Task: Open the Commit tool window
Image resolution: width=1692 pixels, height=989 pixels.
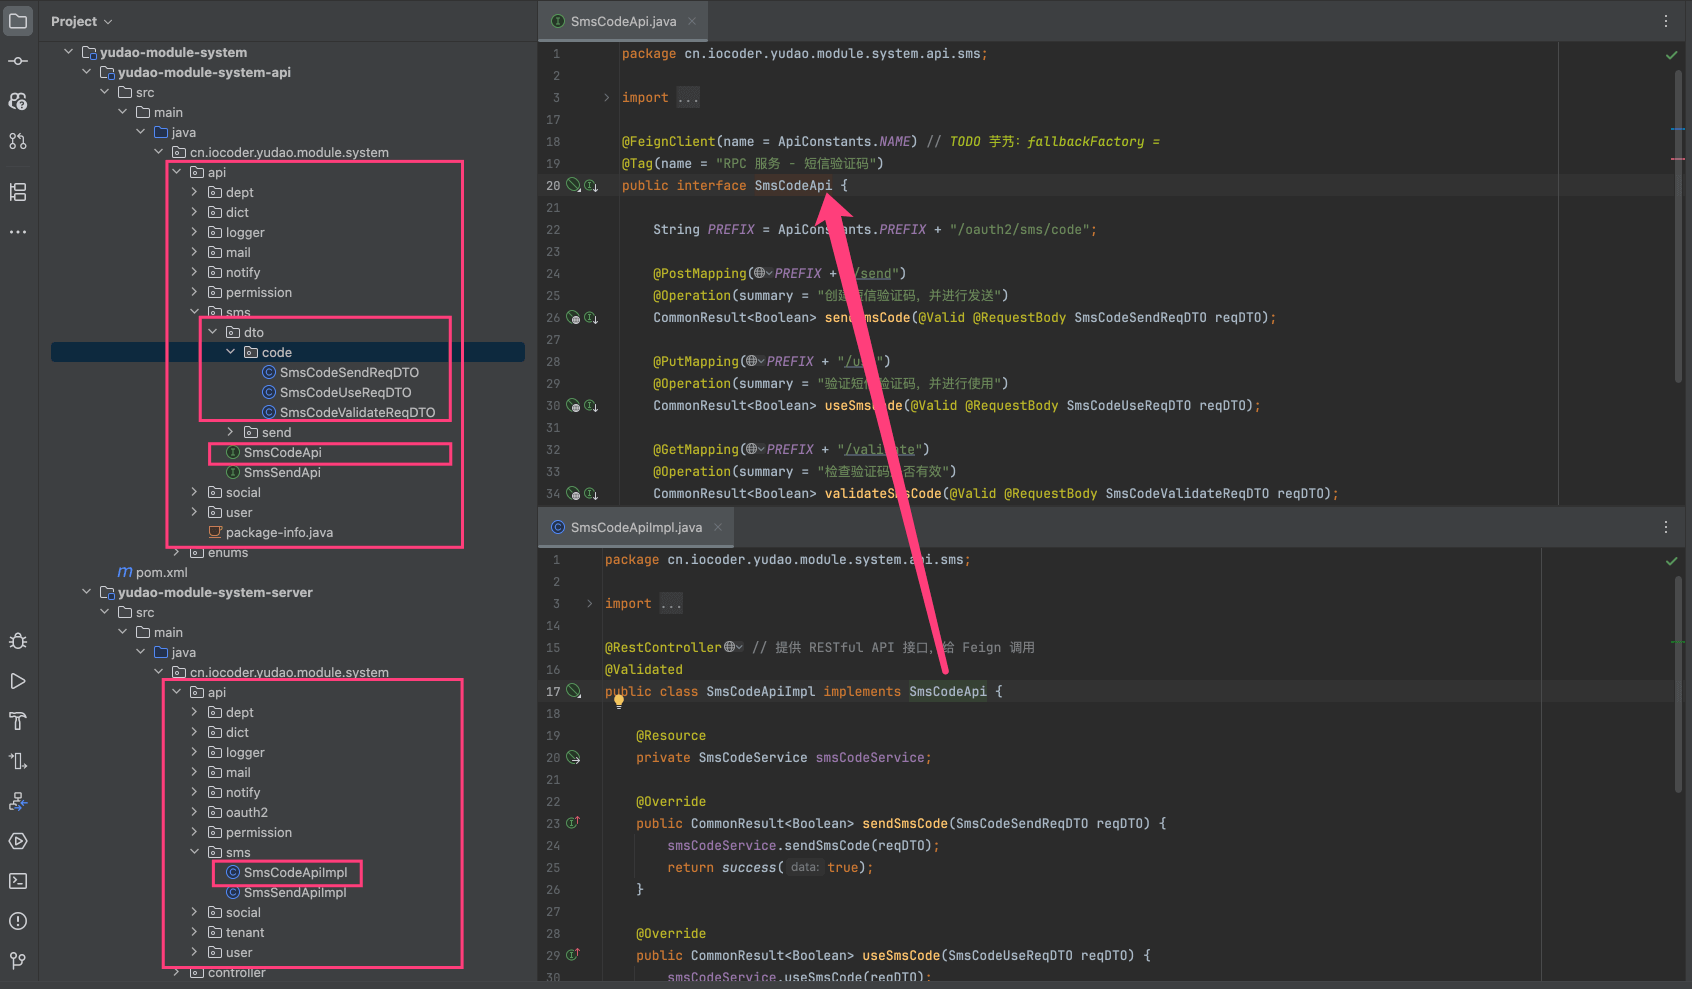Action: (18, 61)
